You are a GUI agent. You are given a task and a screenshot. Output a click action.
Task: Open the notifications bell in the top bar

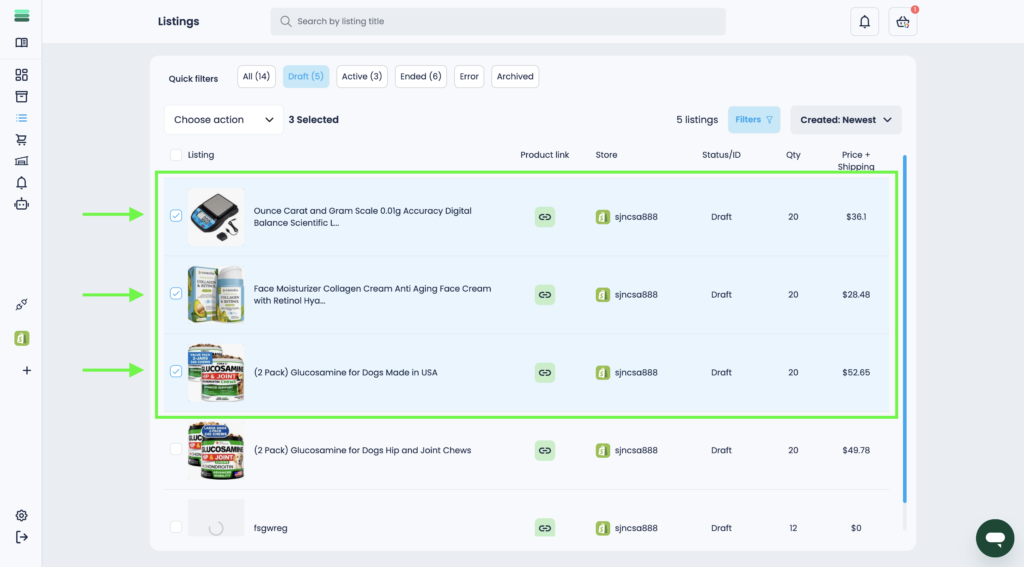coord(864,22)
